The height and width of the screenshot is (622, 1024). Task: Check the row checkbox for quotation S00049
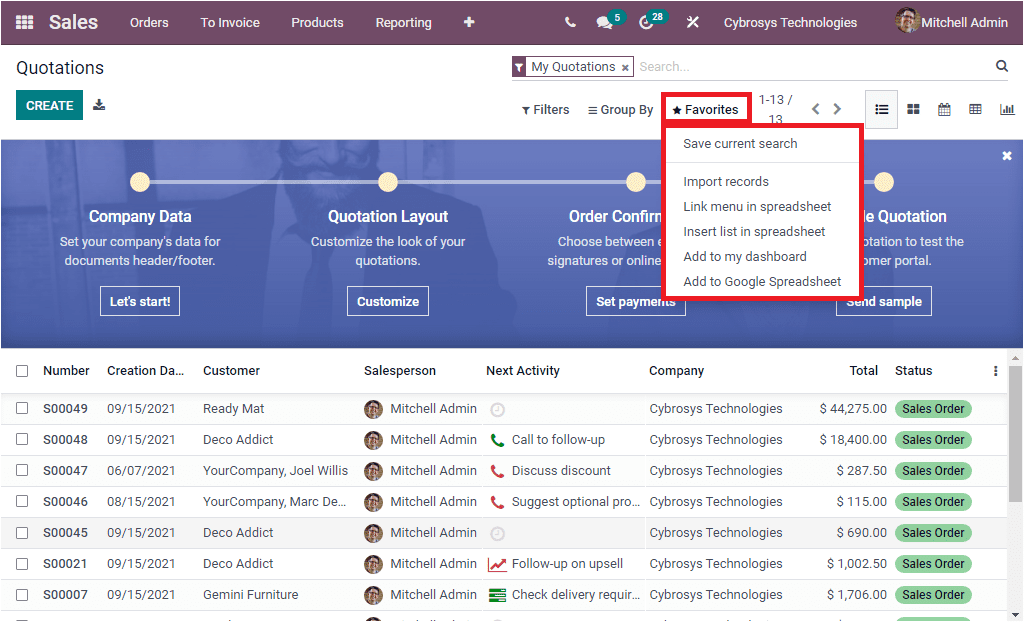pyautogui.click(x=22, y=408)
